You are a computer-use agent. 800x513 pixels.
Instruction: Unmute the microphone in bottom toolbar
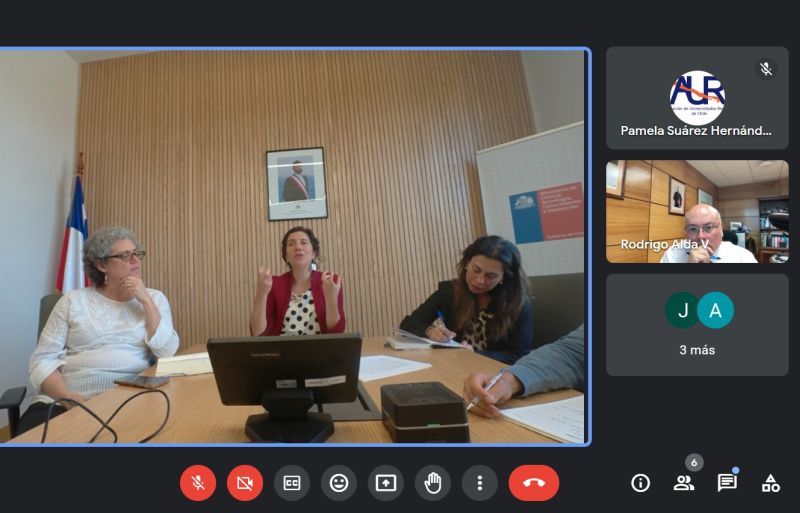click(x=198, y=483)
